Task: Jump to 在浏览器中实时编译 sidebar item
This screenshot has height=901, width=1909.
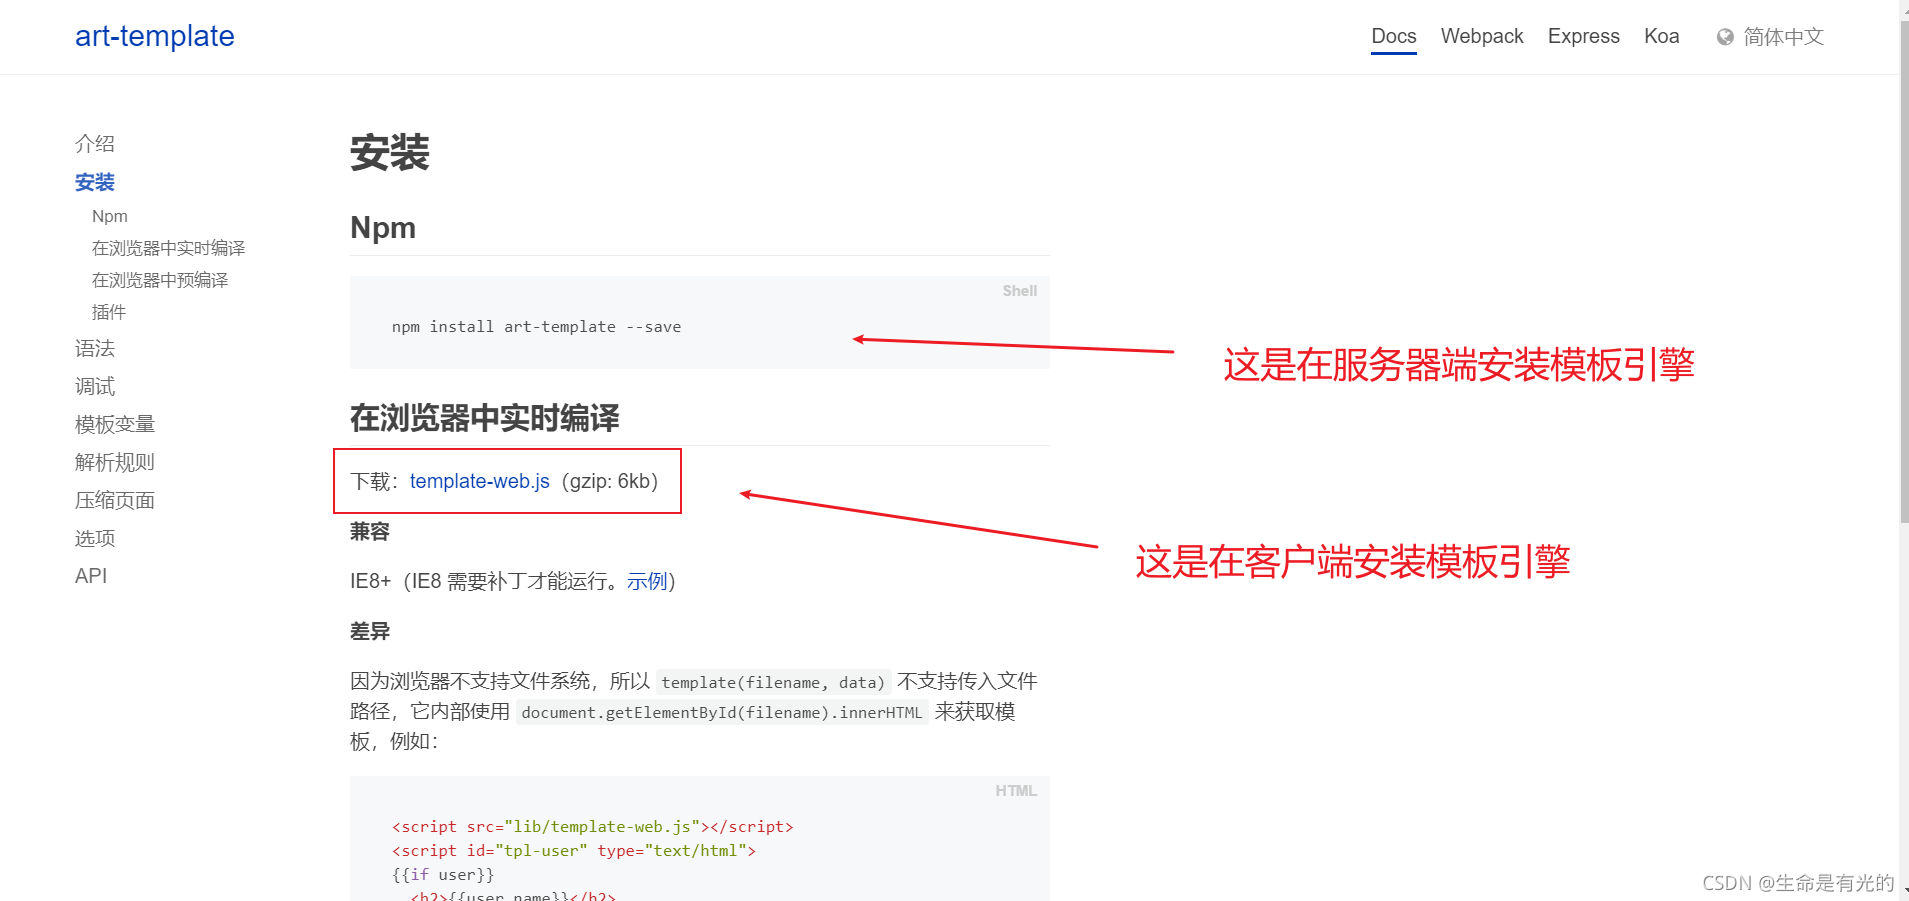Action: (x=168, y=248)
